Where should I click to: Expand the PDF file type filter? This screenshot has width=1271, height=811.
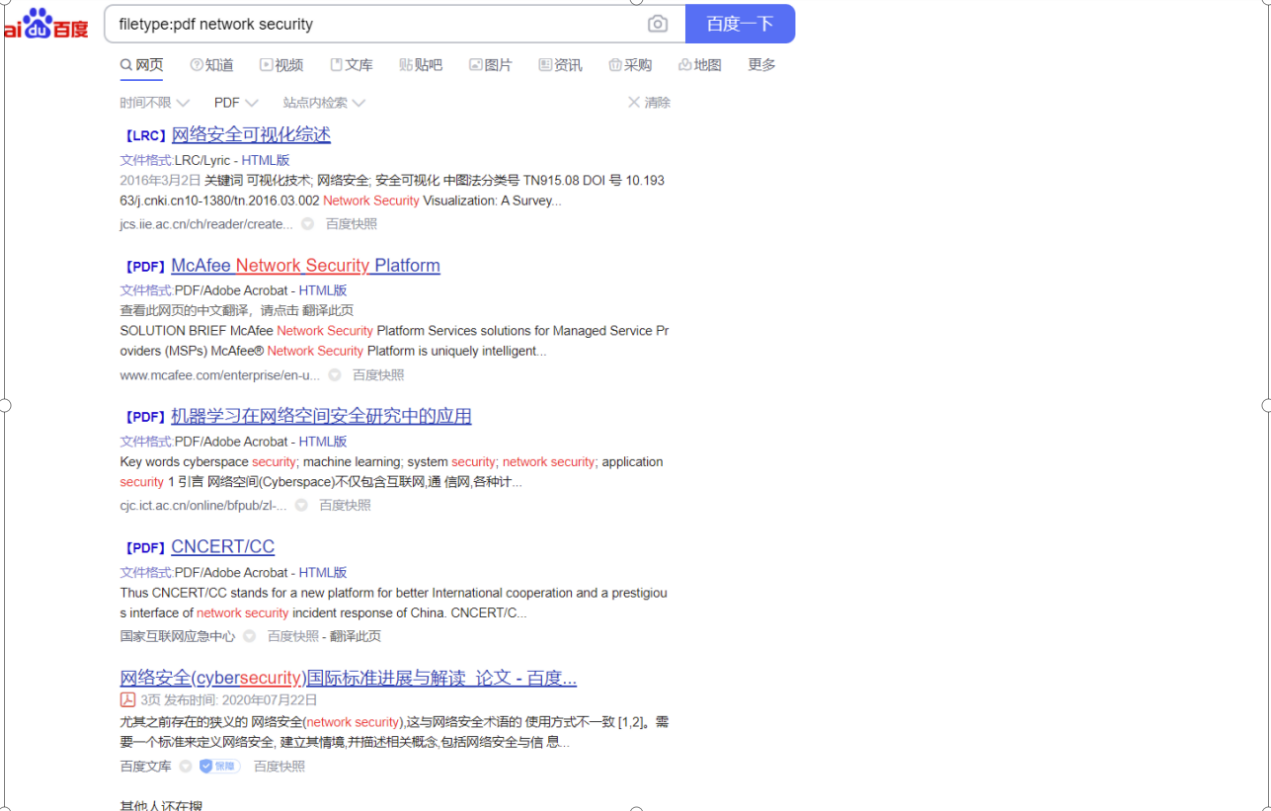[236, 103]
